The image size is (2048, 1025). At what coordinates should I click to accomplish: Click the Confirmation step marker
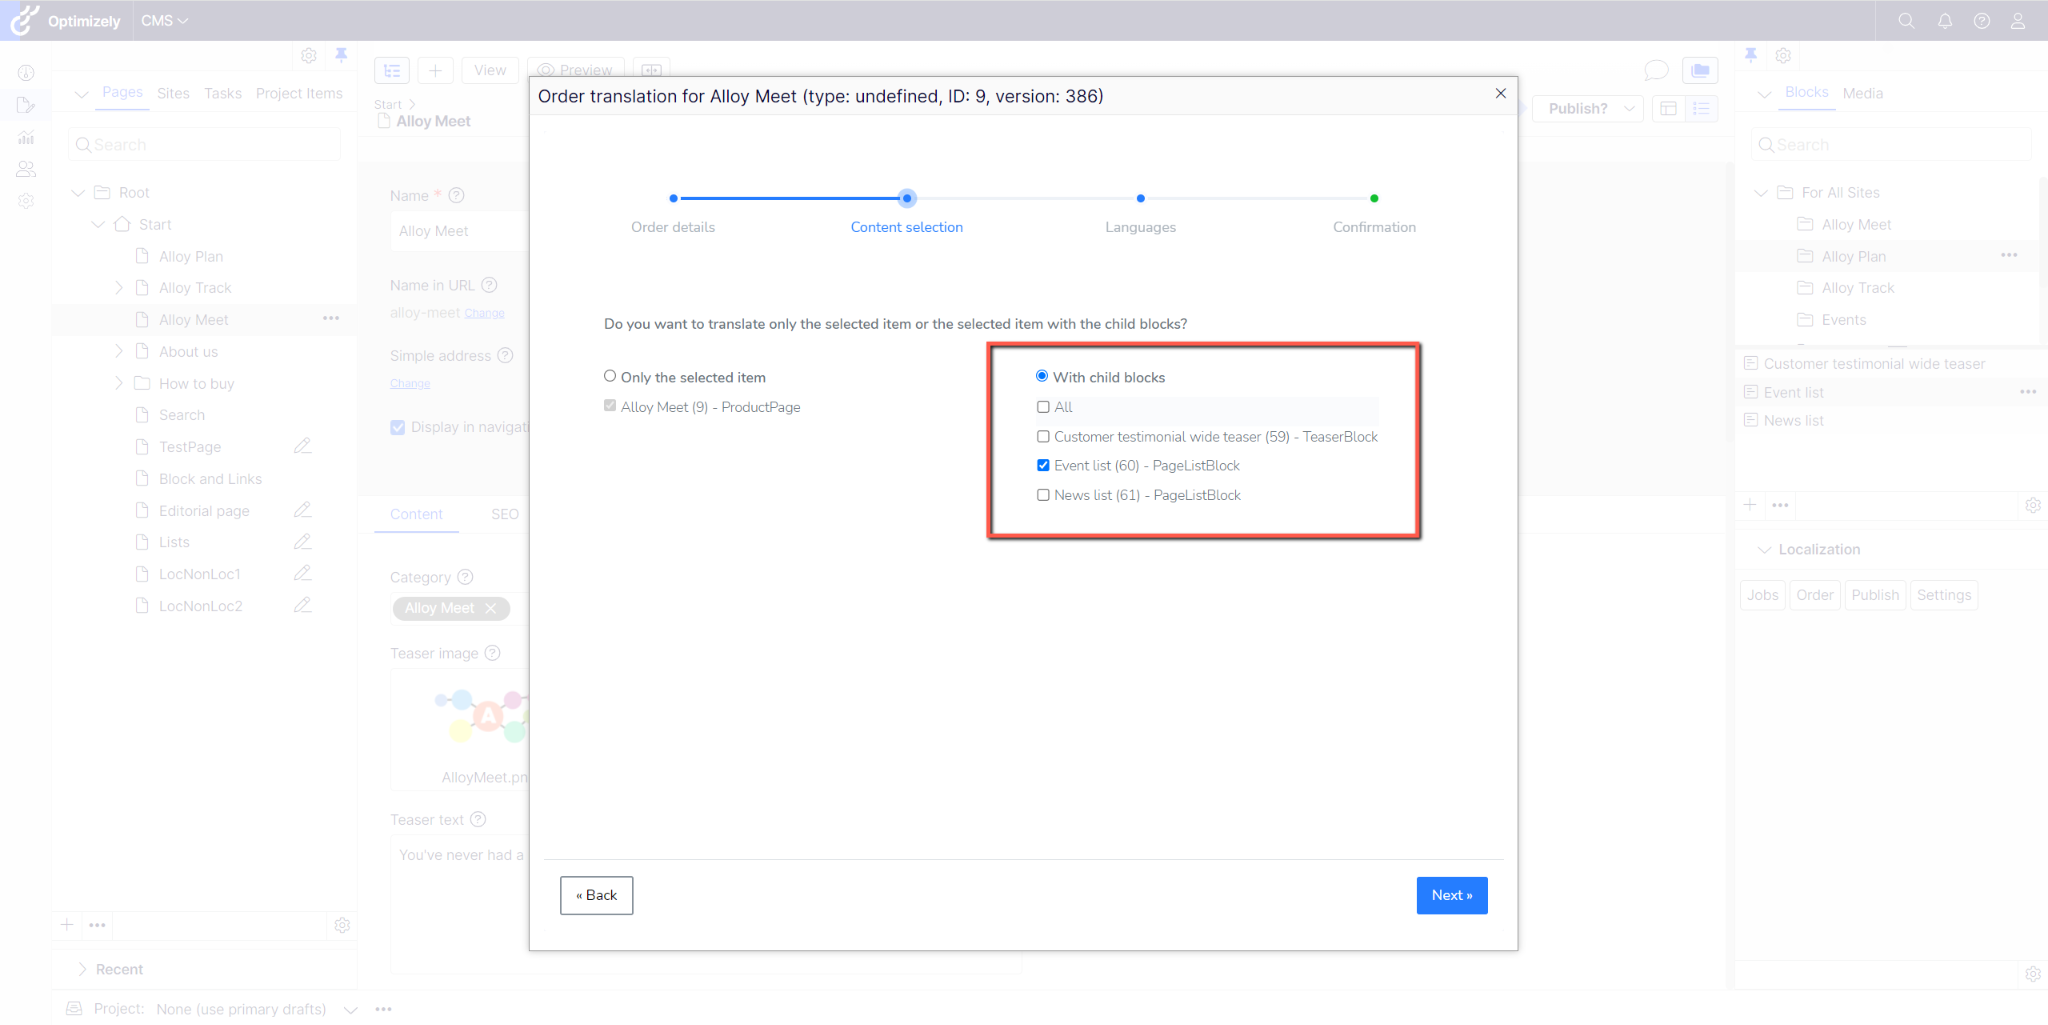pos(1374,198)
